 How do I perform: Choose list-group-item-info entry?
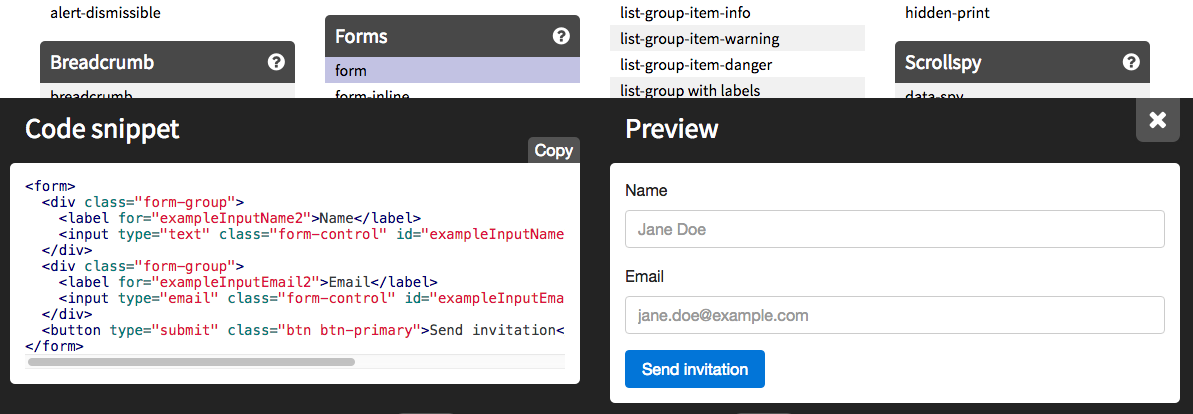point(685,13)
